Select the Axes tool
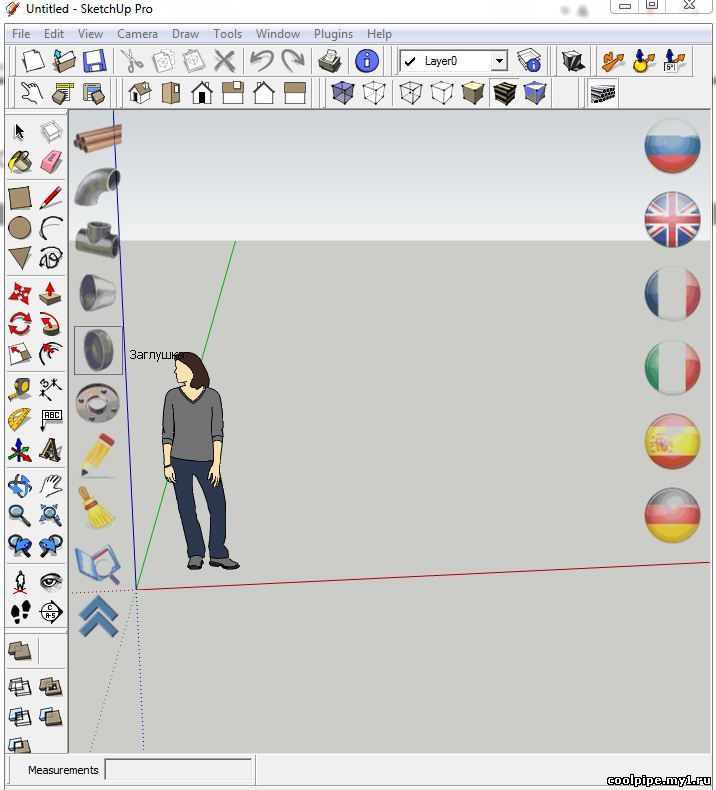Image resolution: width=716 pixels, height=790 pixels. (x=20, y=450)
